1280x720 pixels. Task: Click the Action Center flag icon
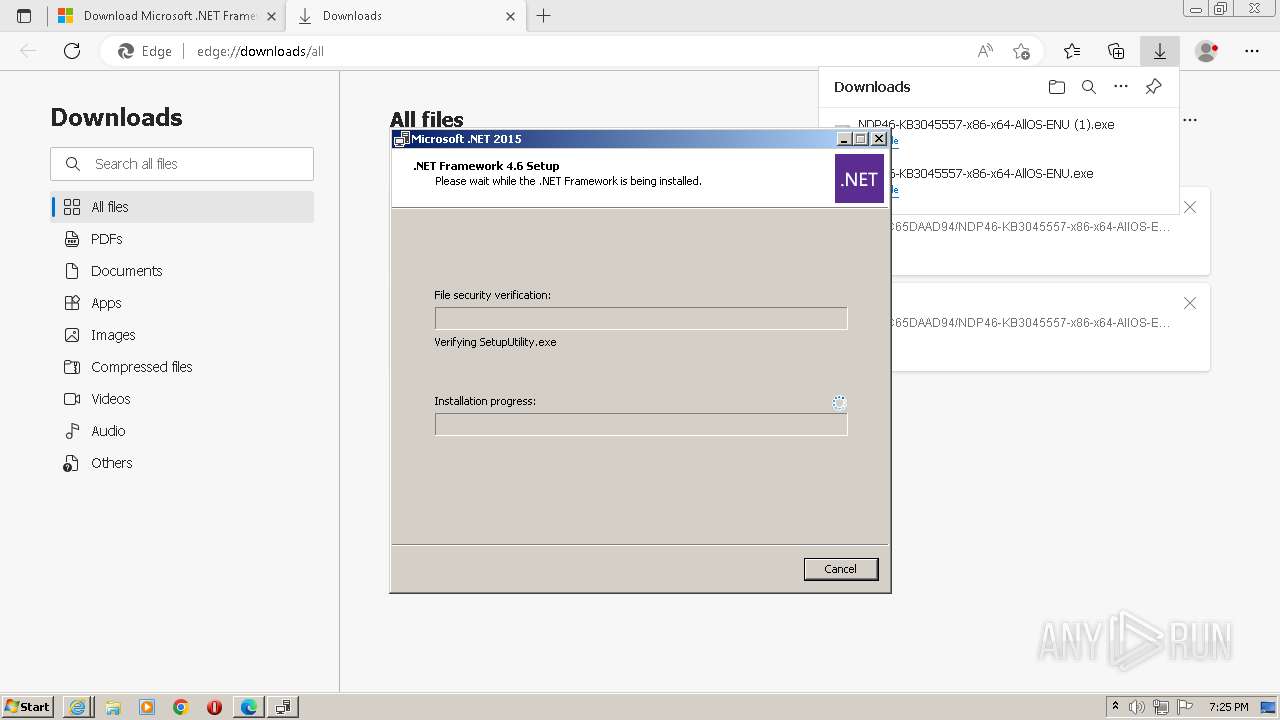[1184, 707]
